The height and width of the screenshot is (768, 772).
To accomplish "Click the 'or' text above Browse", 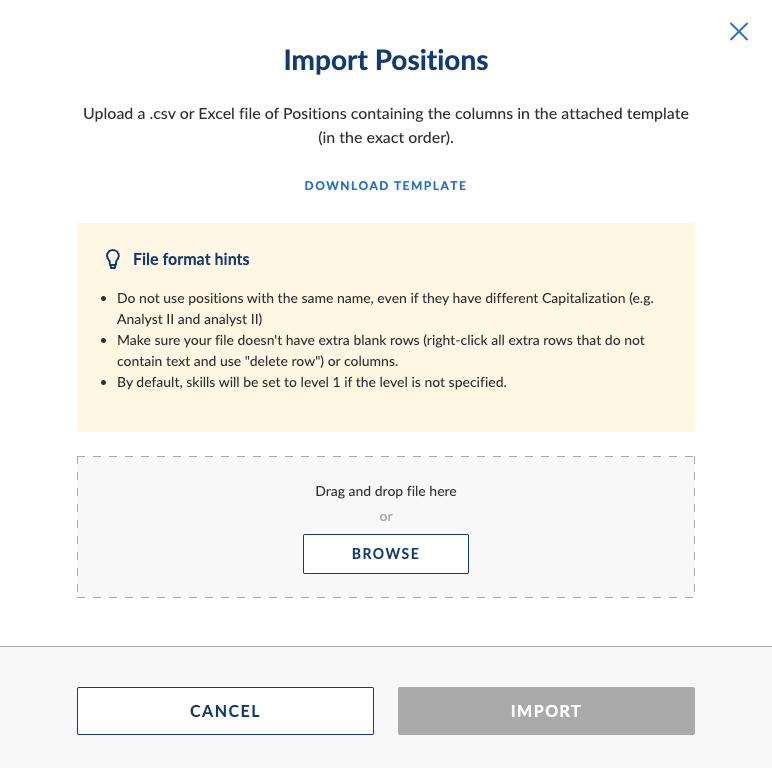I will pos(386,516).
